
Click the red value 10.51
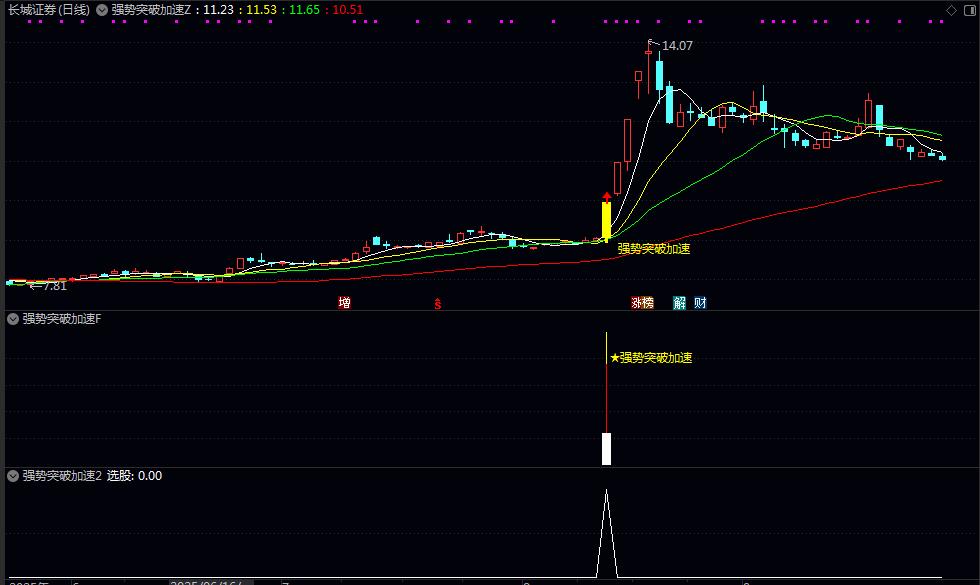(348, 10)
